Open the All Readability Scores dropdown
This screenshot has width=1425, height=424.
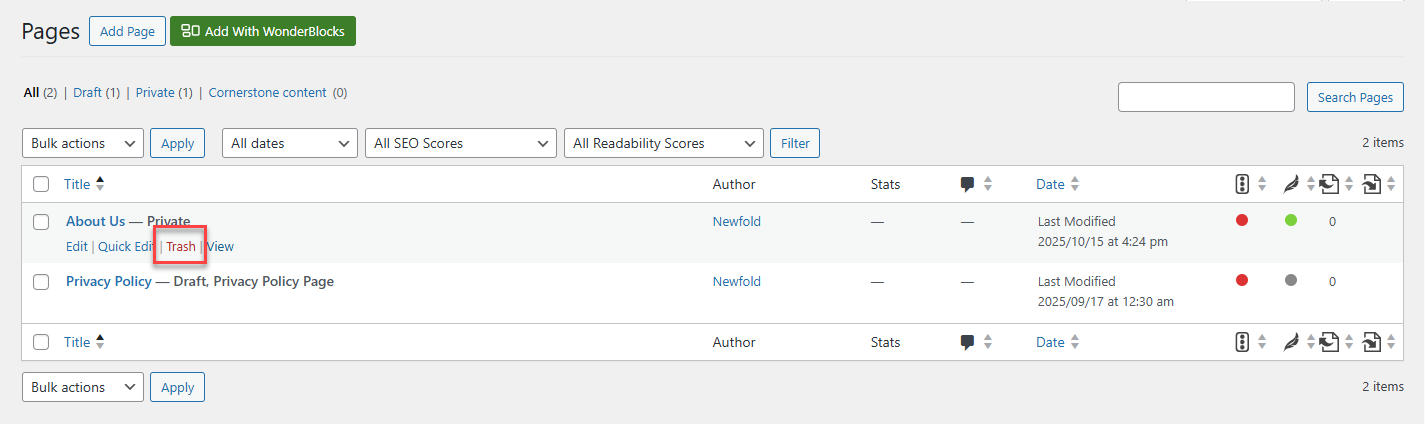point(664,143)
